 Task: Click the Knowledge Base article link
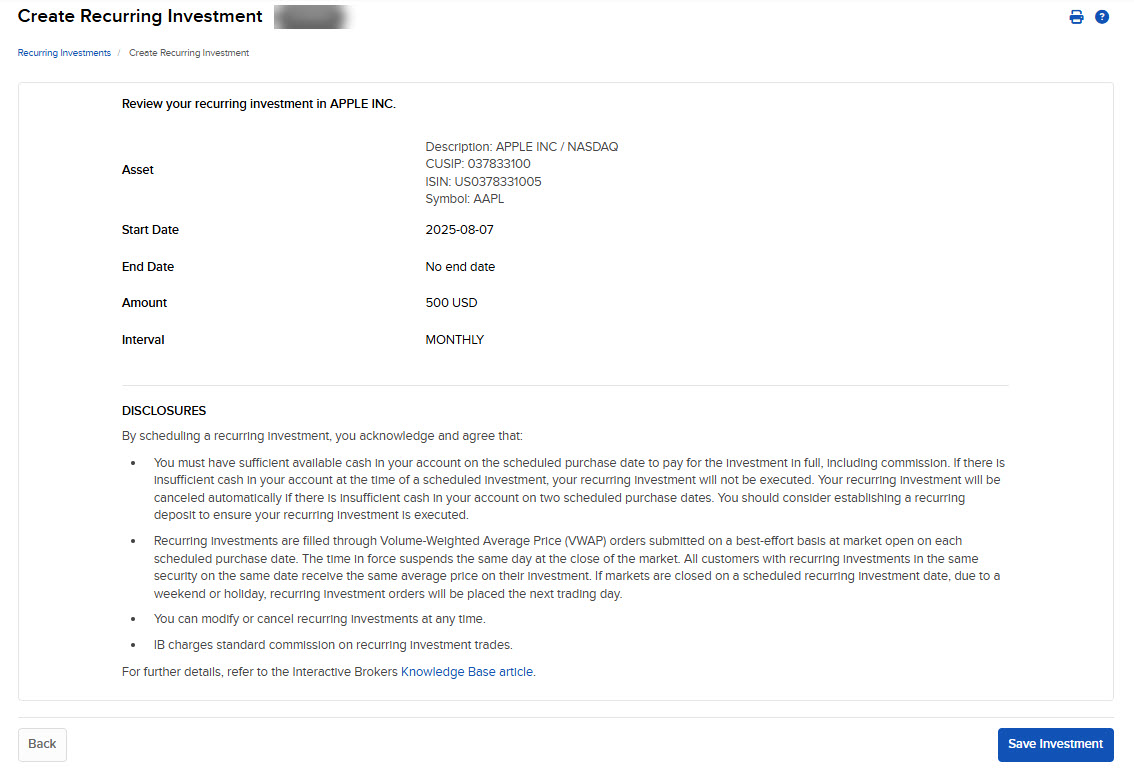point(468,671)
